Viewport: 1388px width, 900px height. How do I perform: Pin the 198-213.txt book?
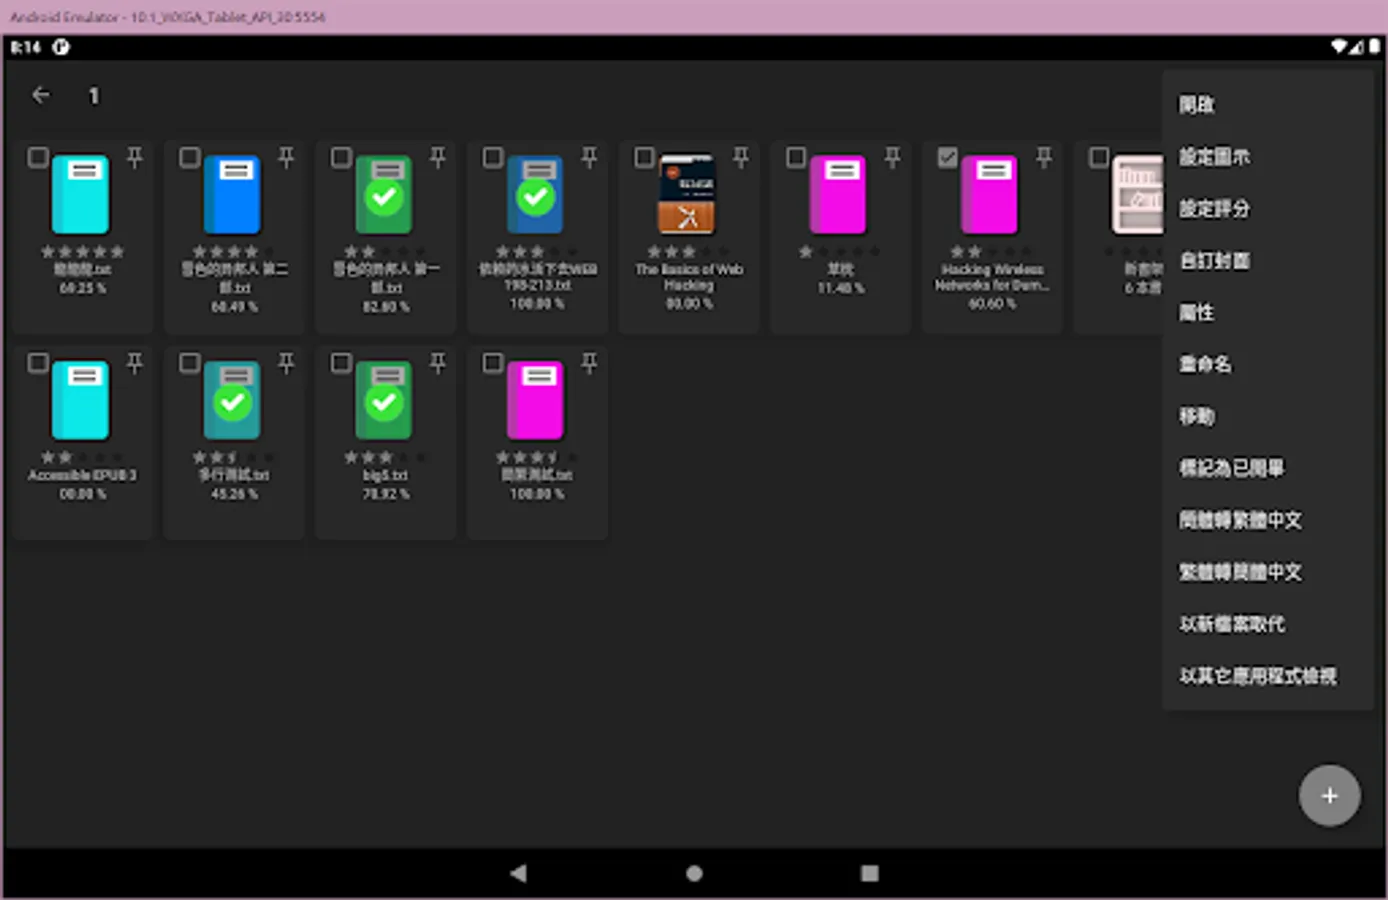point(589,157)
